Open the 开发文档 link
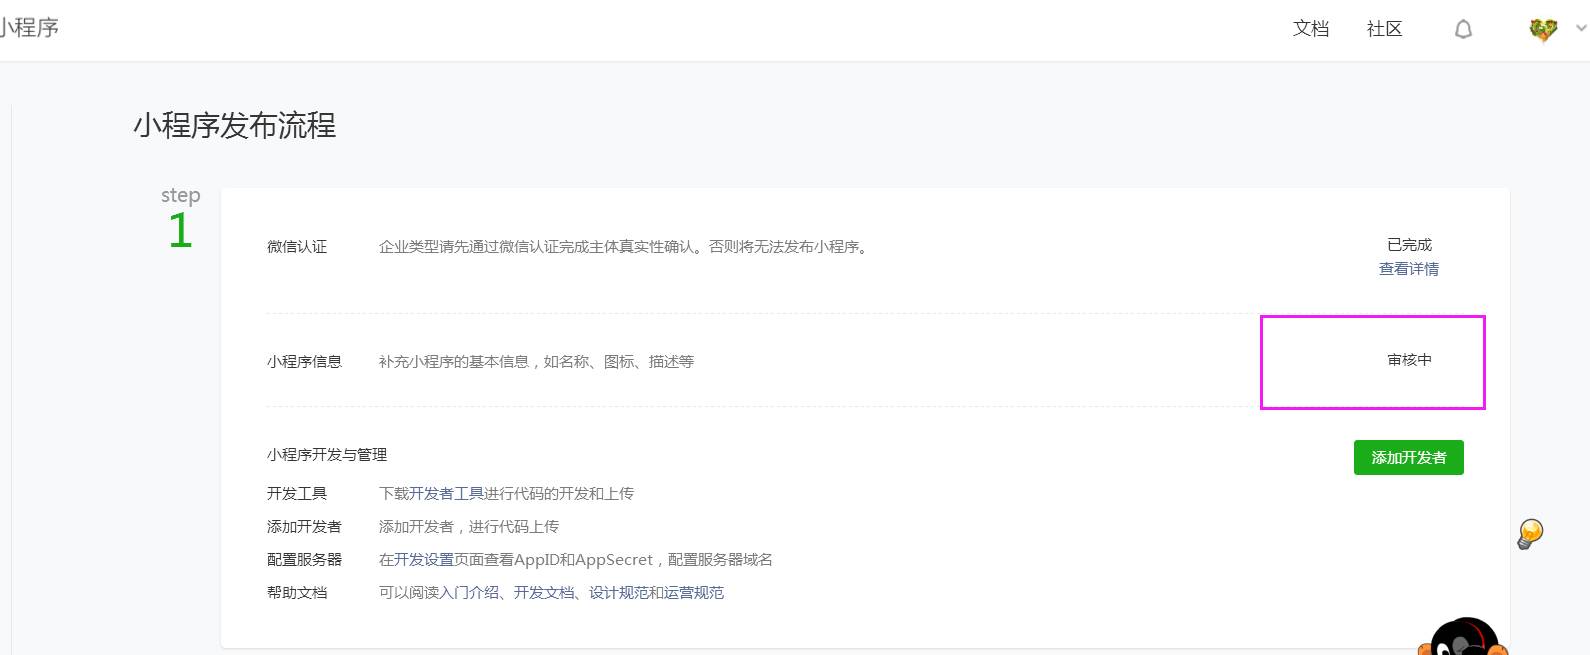1590x655 pixels. coord(544,593)
